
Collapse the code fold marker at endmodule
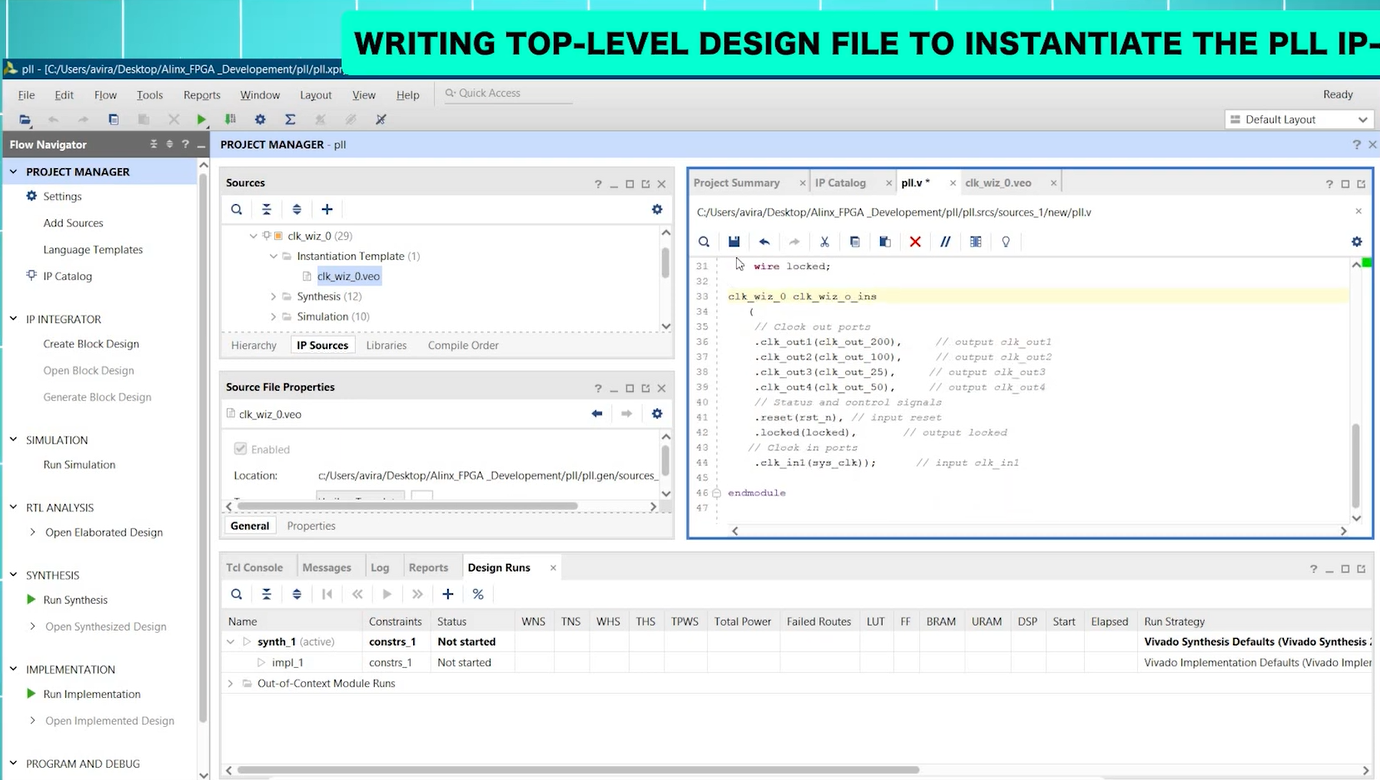point(716,493)
